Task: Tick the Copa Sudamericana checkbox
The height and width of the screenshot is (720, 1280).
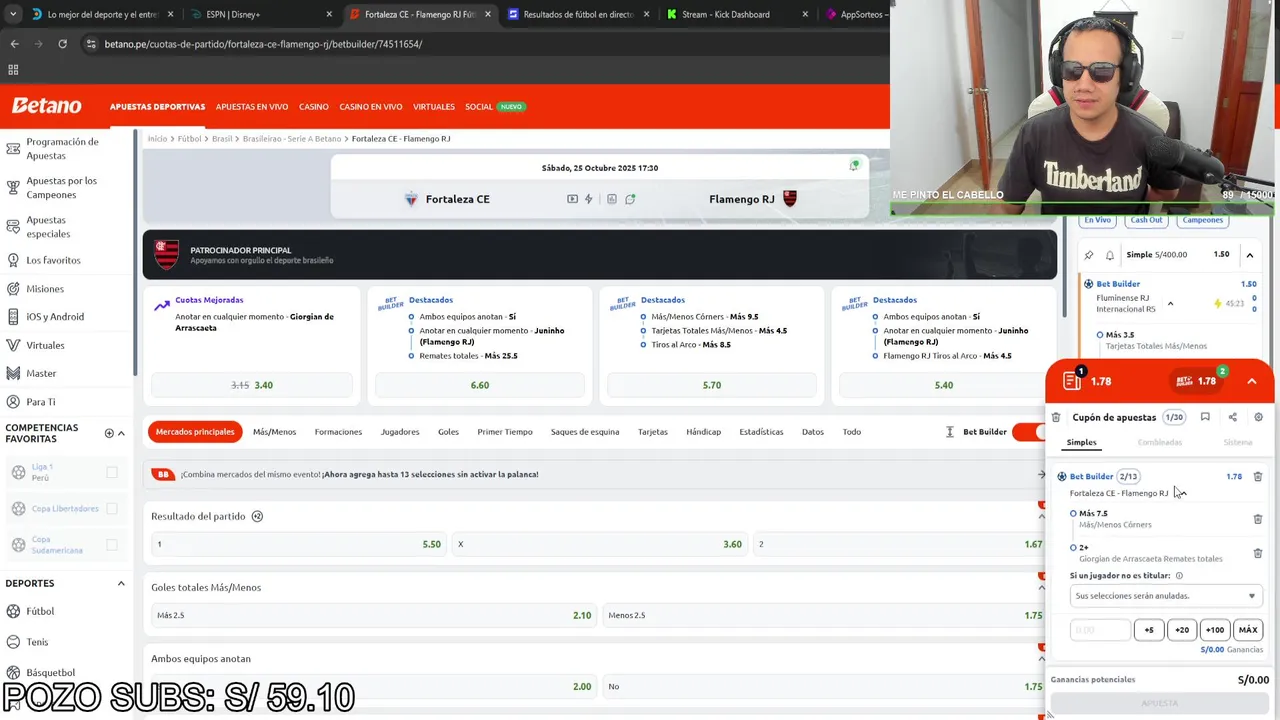Action: coord(112,545)
